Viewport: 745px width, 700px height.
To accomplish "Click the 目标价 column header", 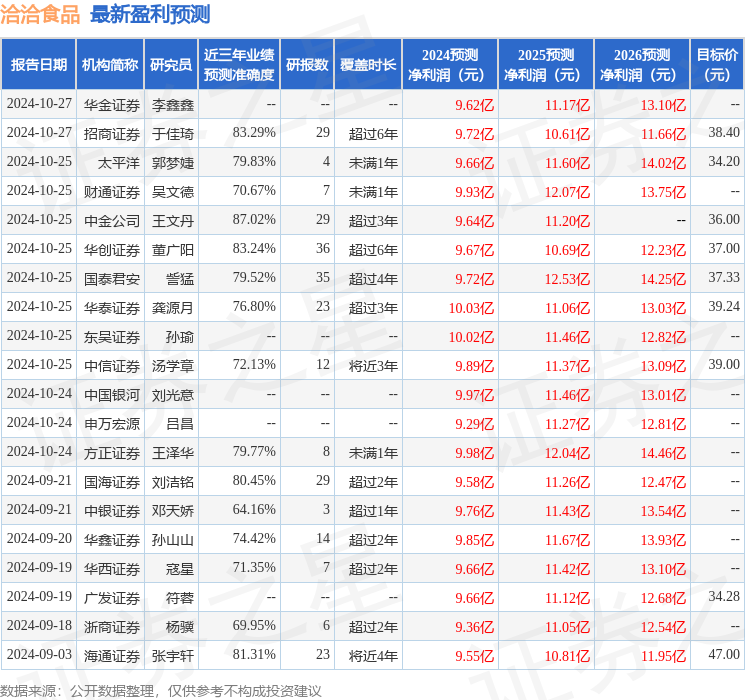I will click(x=717, y=65).
